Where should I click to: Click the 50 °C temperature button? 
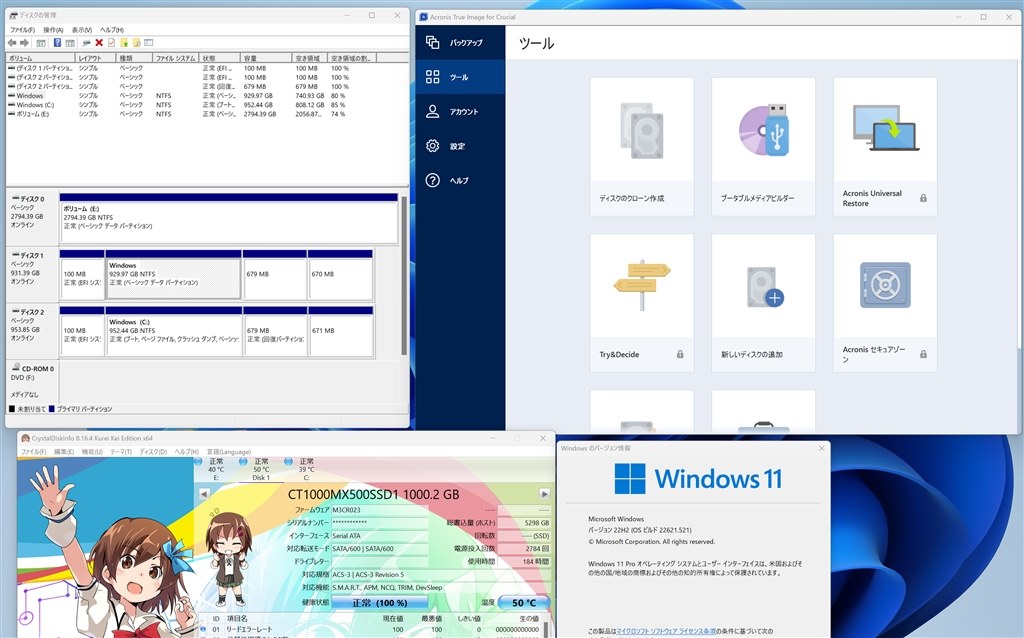click(524, 603)
